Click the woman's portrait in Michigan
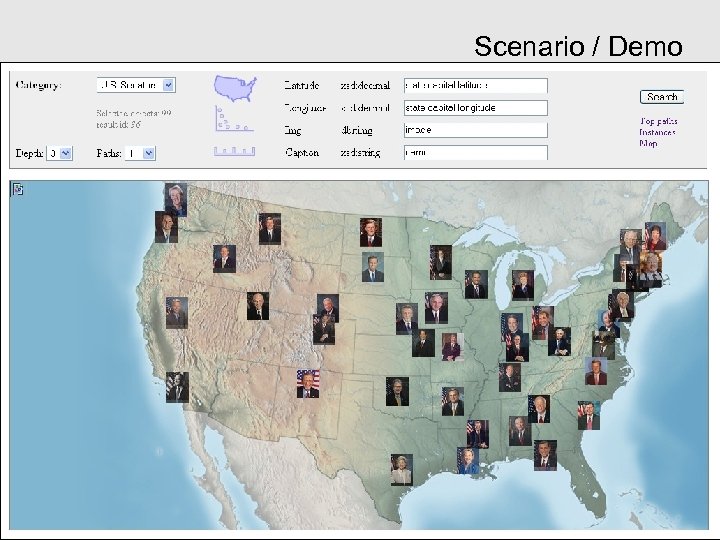720x540 pixels. click(523, 285)
